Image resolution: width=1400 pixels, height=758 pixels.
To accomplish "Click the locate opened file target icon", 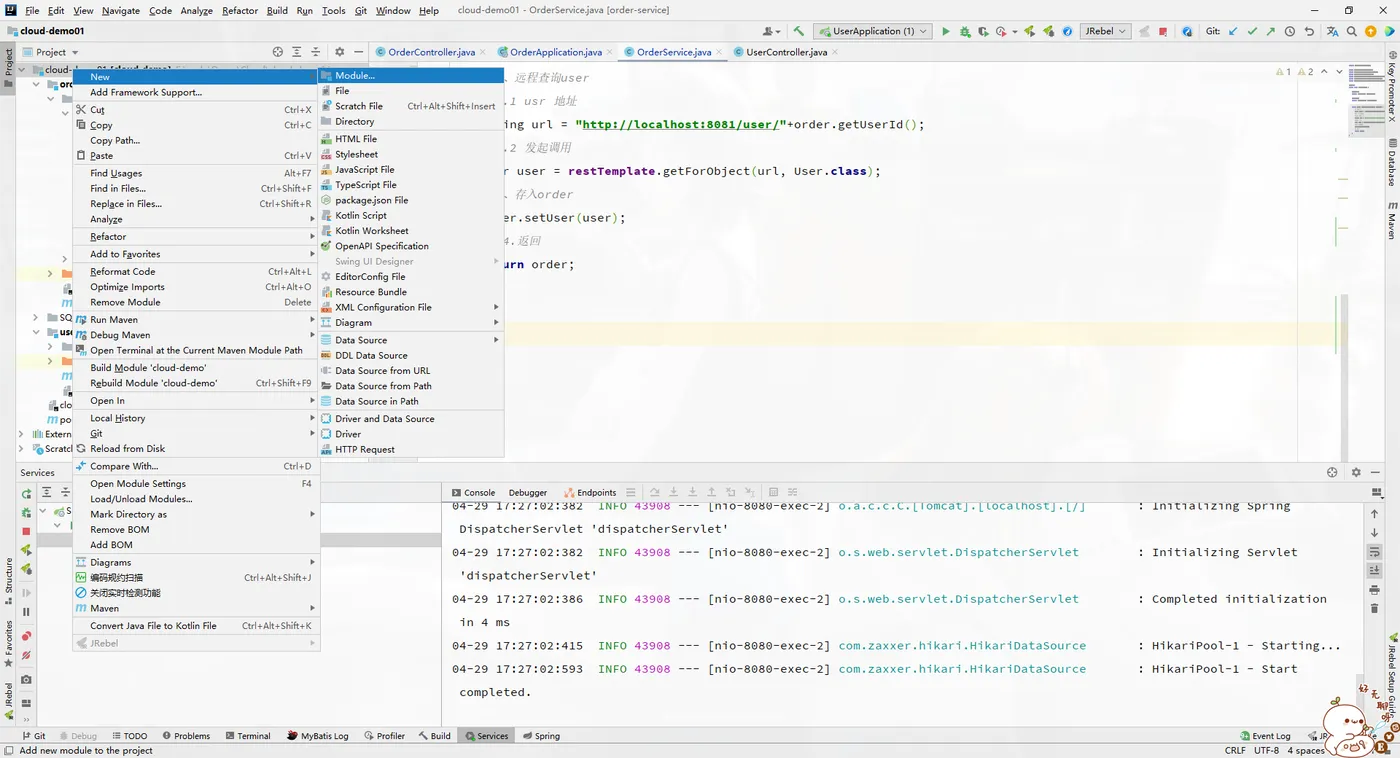I will (x=278, y=52).
